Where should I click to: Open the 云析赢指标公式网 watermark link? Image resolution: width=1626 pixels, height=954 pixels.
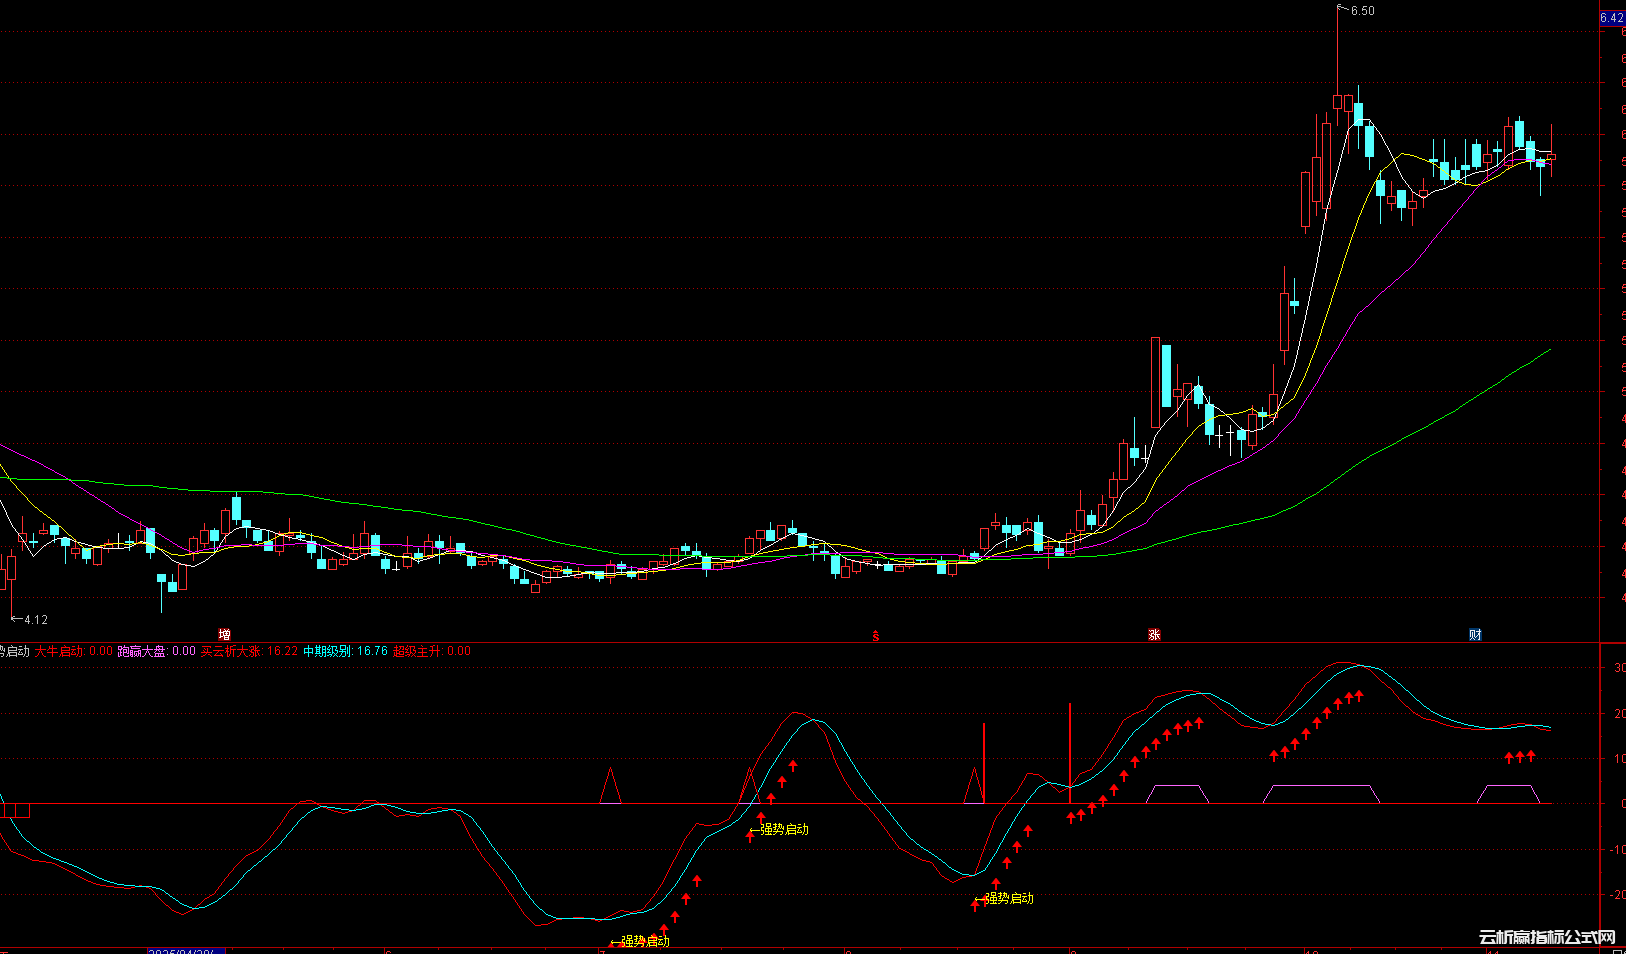[1547, 937]
